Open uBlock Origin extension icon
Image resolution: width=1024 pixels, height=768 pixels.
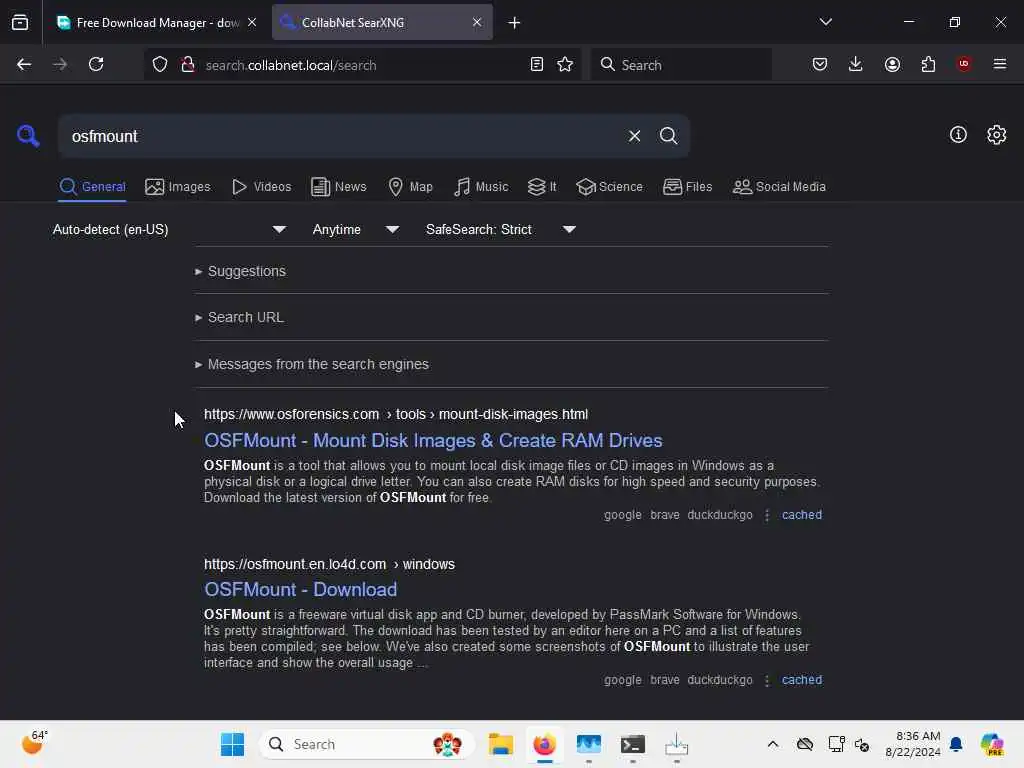963,64
